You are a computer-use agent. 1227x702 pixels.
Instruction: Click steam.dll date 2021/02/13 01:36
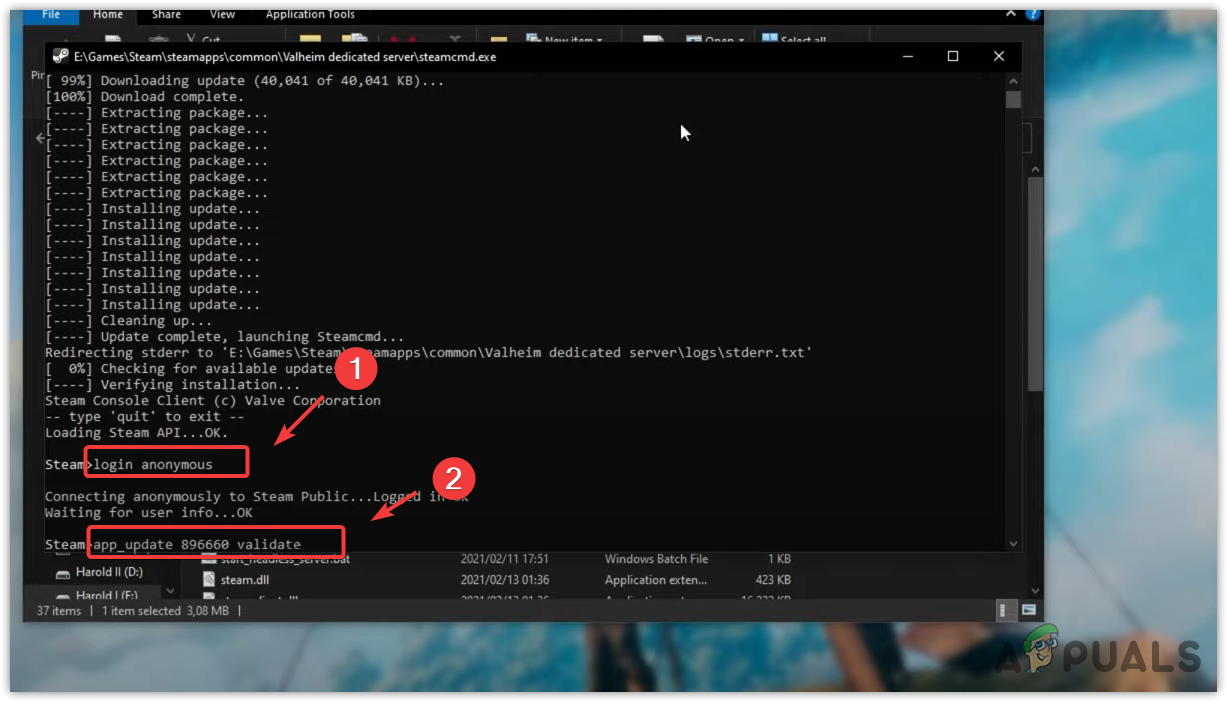[x=505, y=580]
